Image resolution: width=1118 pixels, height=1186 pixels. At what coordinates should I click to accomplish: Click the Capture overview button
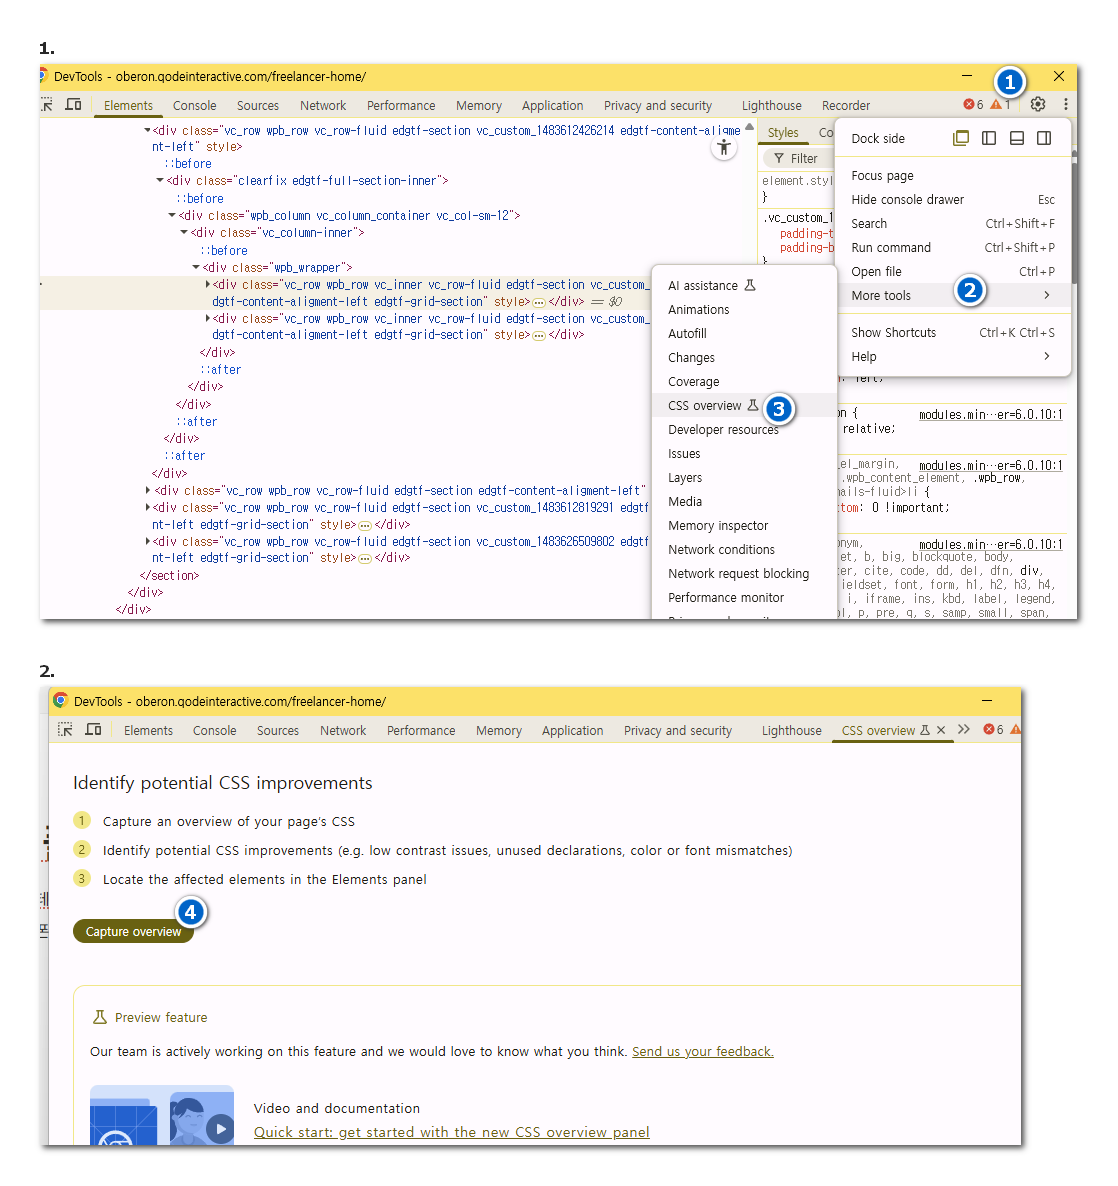pos(133,931)
